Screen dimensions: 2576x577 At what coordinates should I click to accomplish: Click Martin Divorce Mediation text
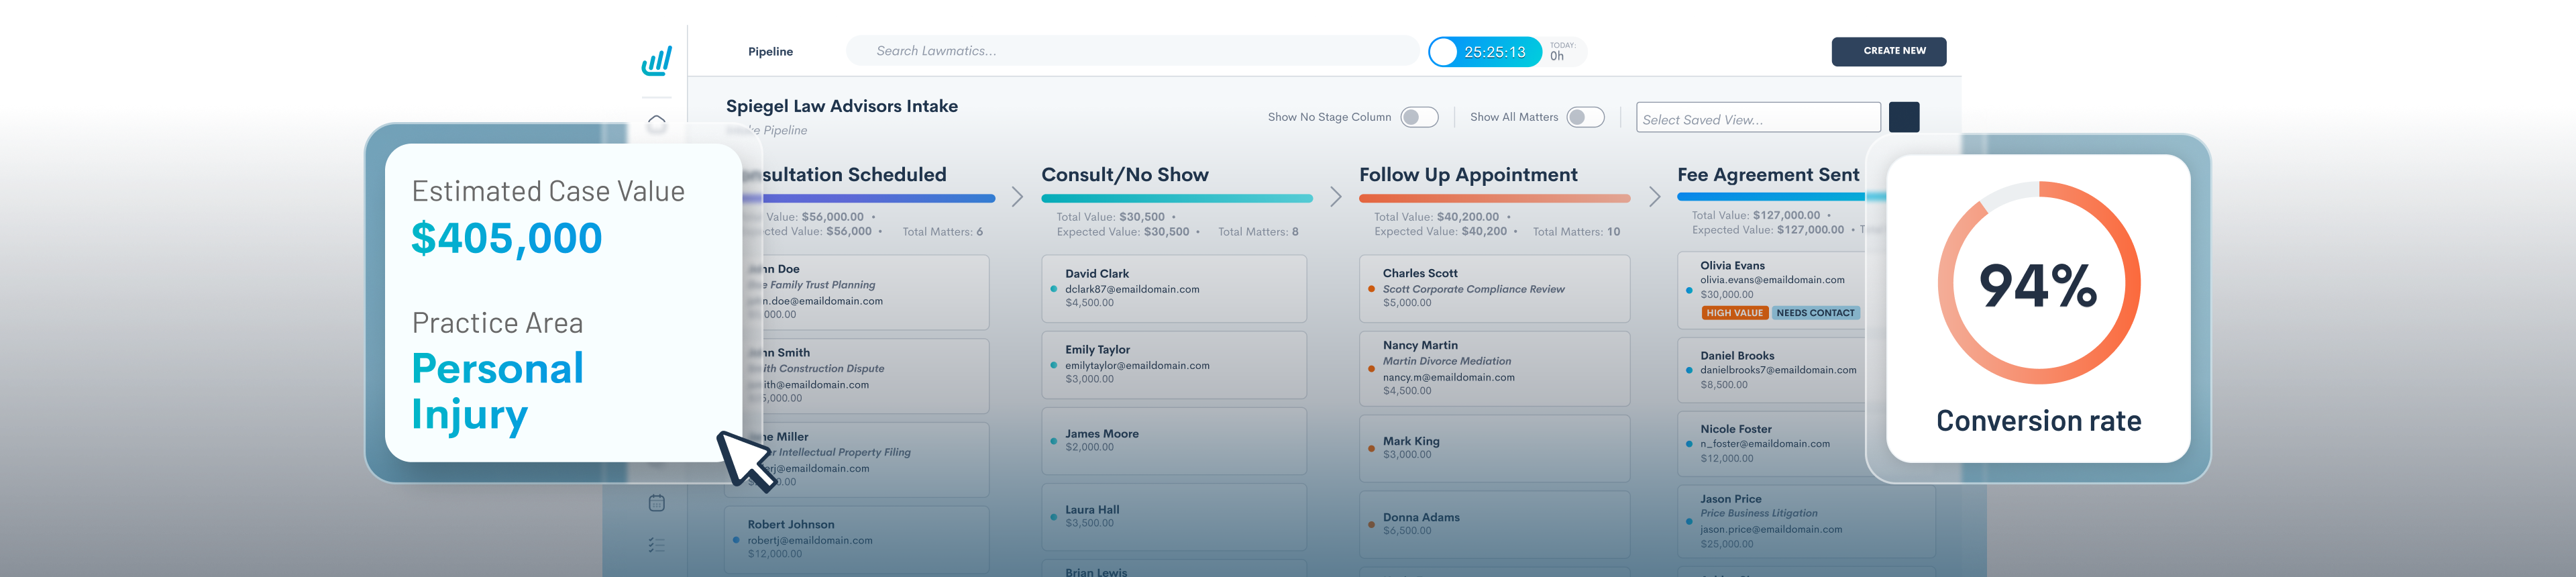tap(1446, 361)
